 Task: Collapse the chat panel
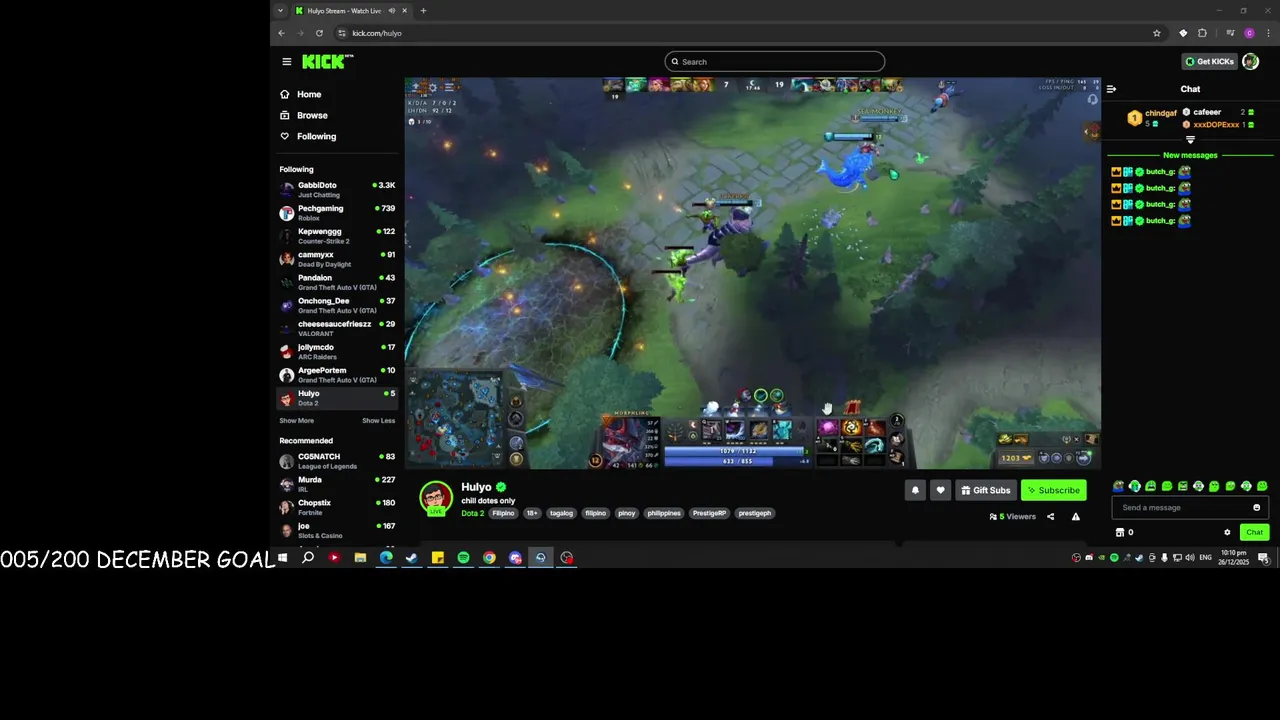(1111, 89)
